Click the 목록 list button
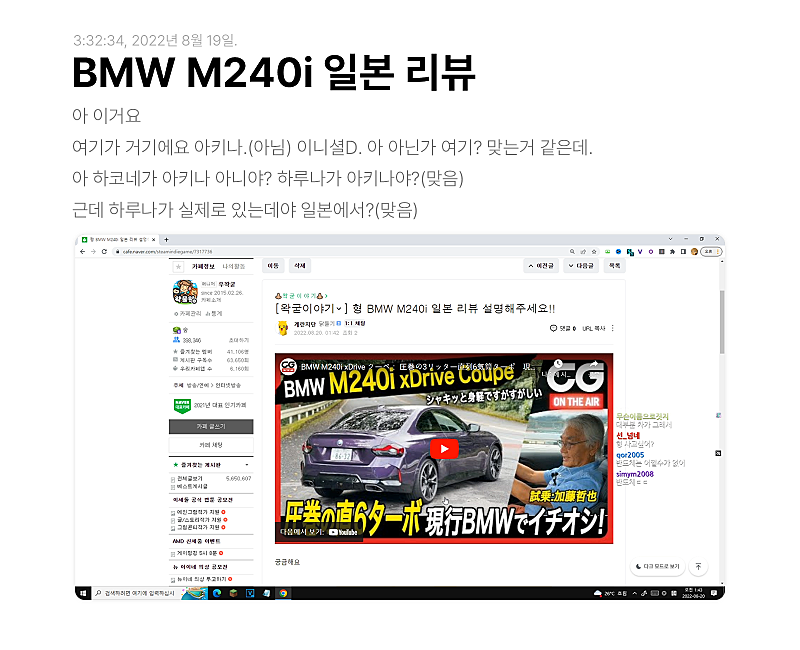 (615, 266)
